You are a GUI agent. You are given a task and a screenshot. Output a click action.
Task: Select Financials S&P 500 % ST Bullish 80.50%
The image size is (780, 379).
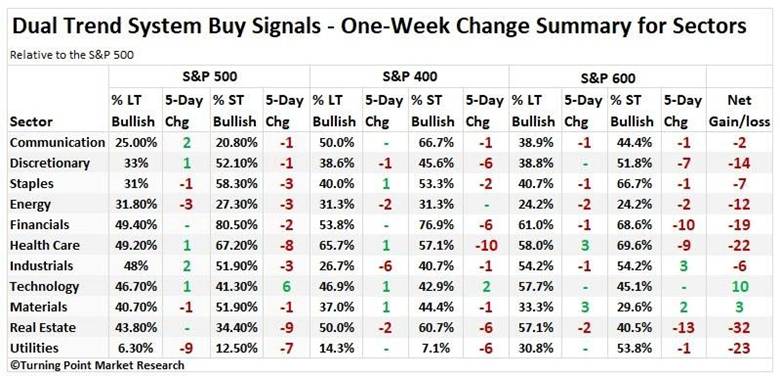[237, 225]
